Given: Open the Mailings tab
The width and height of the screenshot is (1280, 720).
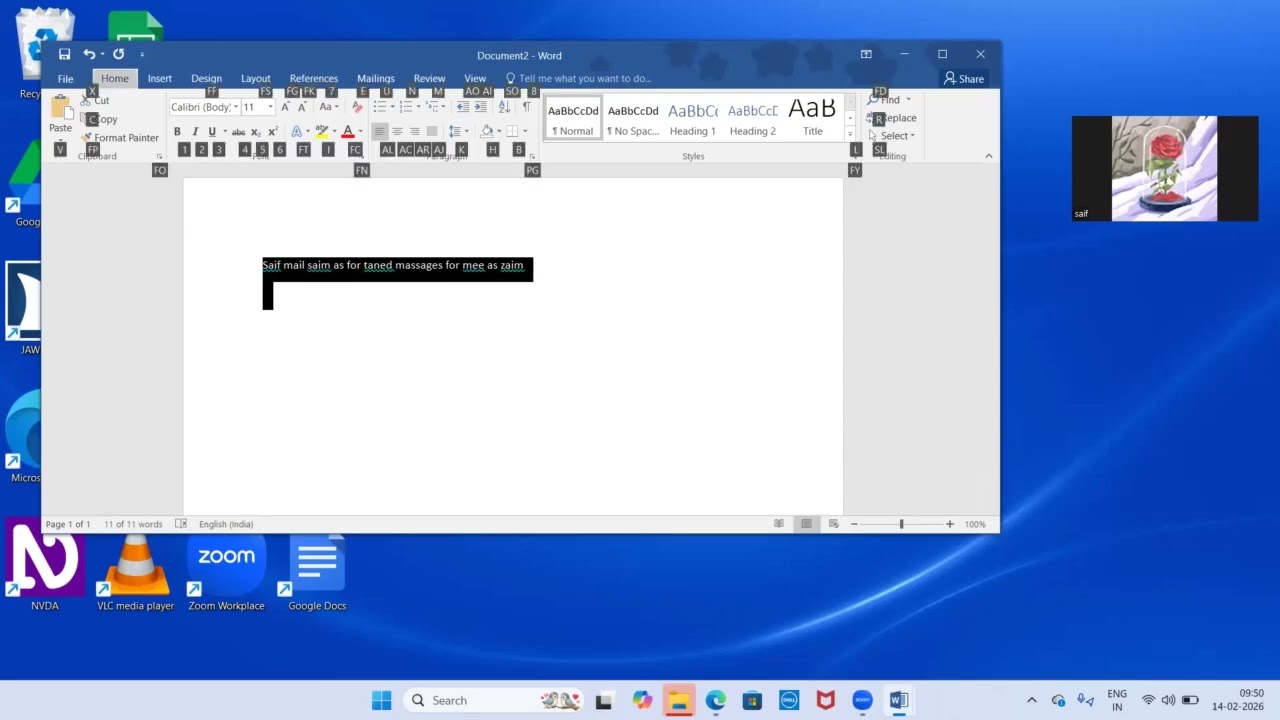Looking at the screenshot, I should click(376, 78).
